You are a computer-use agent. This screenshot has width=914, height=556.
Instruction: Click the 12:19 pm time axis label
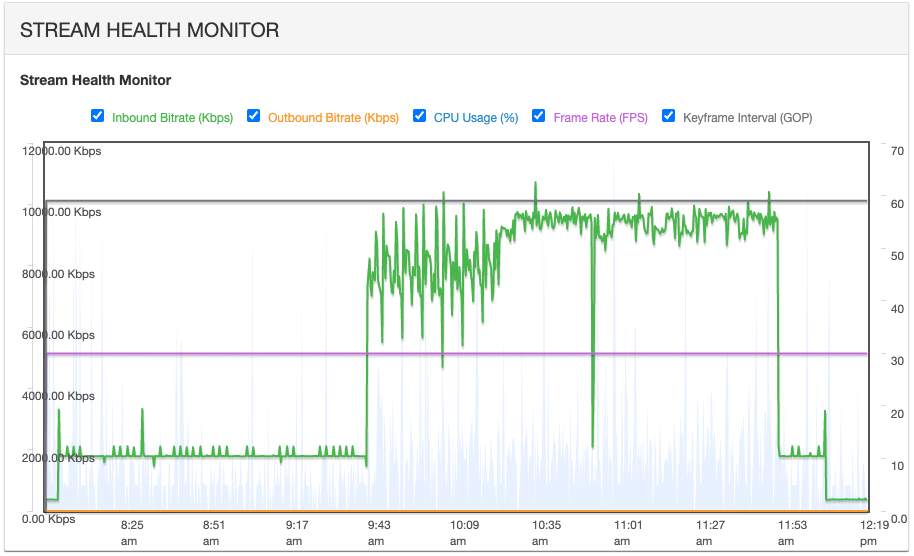point(874,531)
